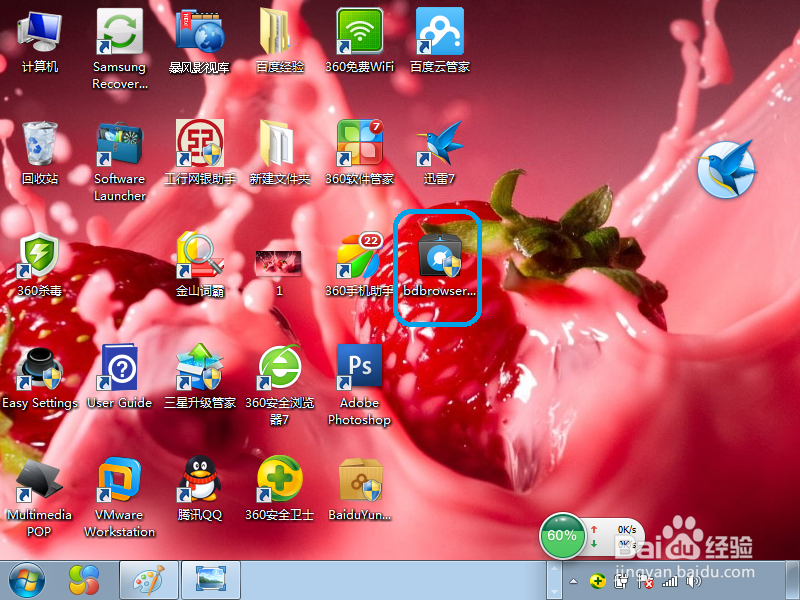Show hidden tray icons arrow
This screenshot has height=600, width=800.
point(573,581)
